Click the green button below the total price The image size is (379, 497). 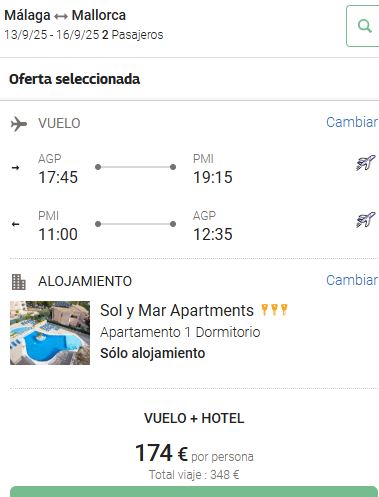coord(194,492)
